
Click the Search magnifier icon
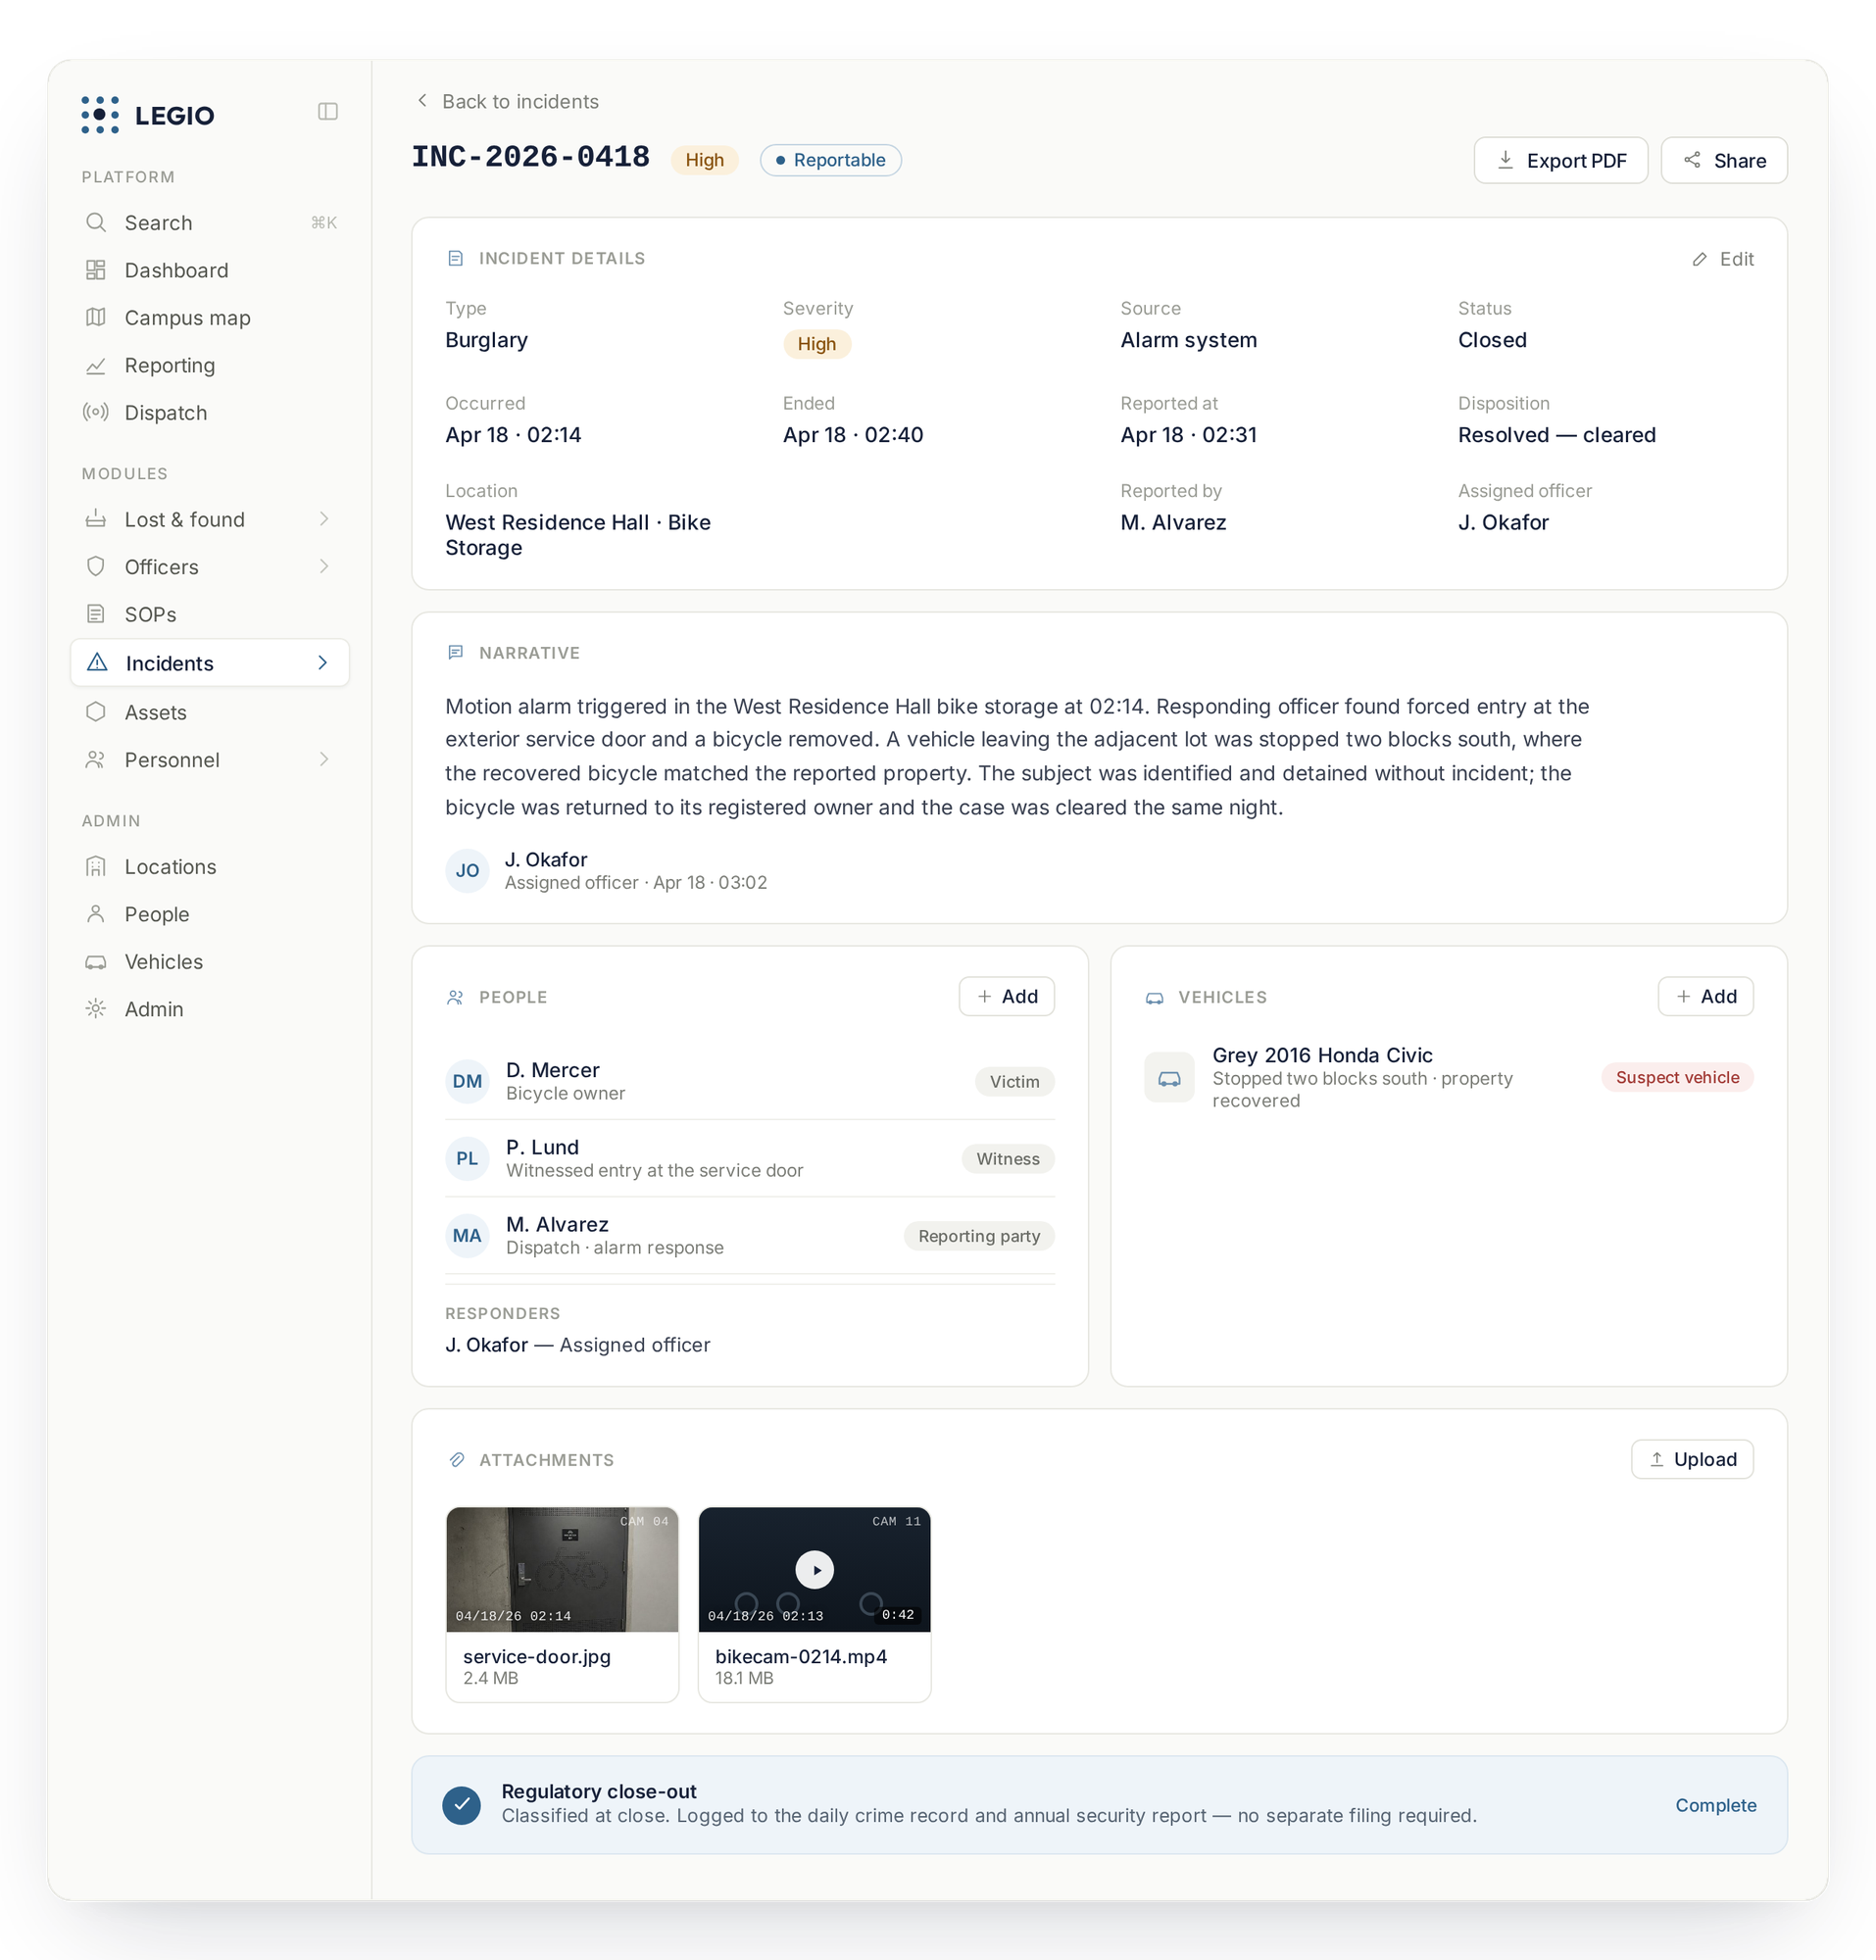[x=96, y=222]
